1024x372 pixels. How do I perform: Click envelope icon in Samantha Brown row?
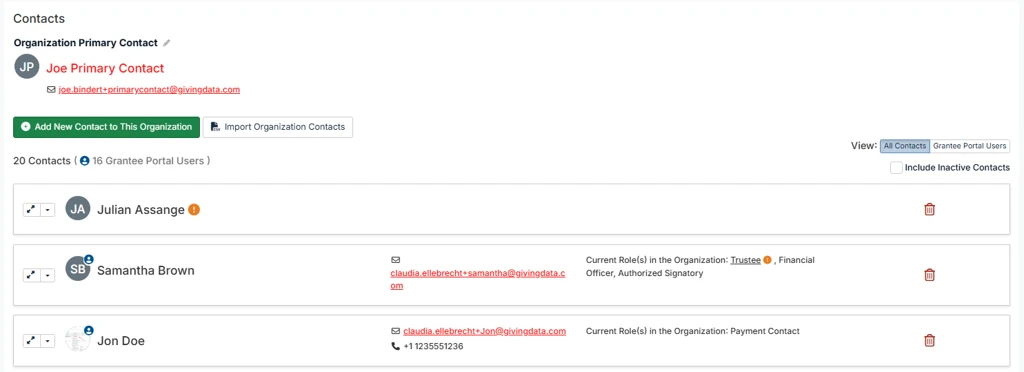tap(395, 260)
